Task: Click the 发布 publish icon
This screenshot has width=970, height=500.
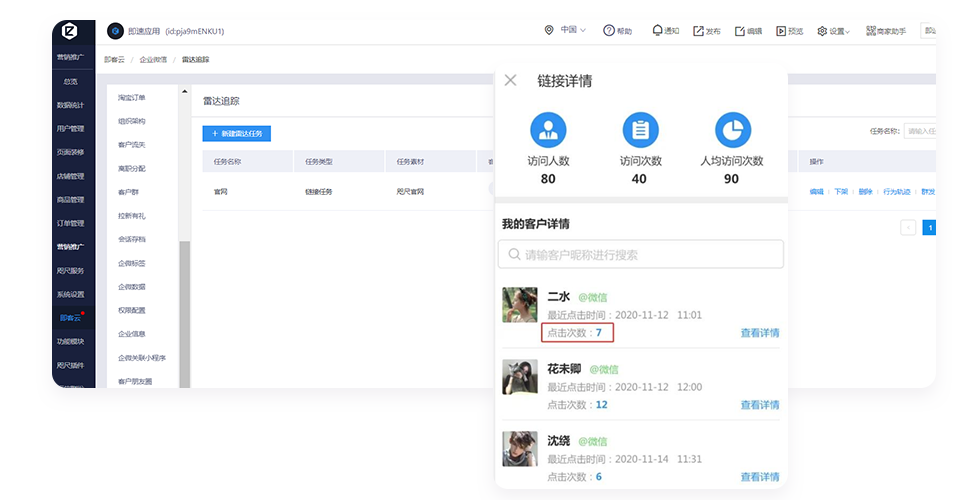Action: 699,31
